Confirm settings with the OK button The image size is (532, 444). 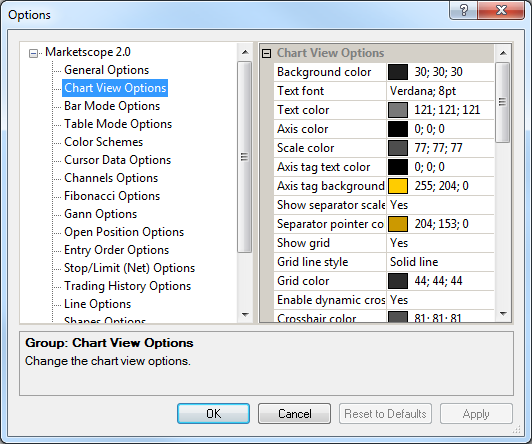pyautogui.click(x=213, y=413)
